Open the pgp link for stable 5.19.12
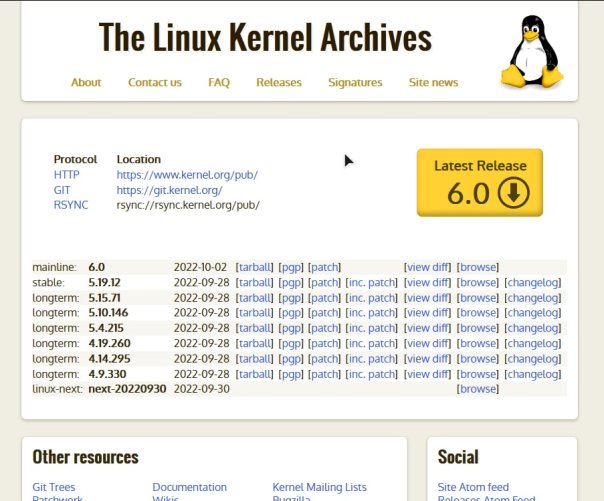The image size is (604, 501). tap(291, 283)
